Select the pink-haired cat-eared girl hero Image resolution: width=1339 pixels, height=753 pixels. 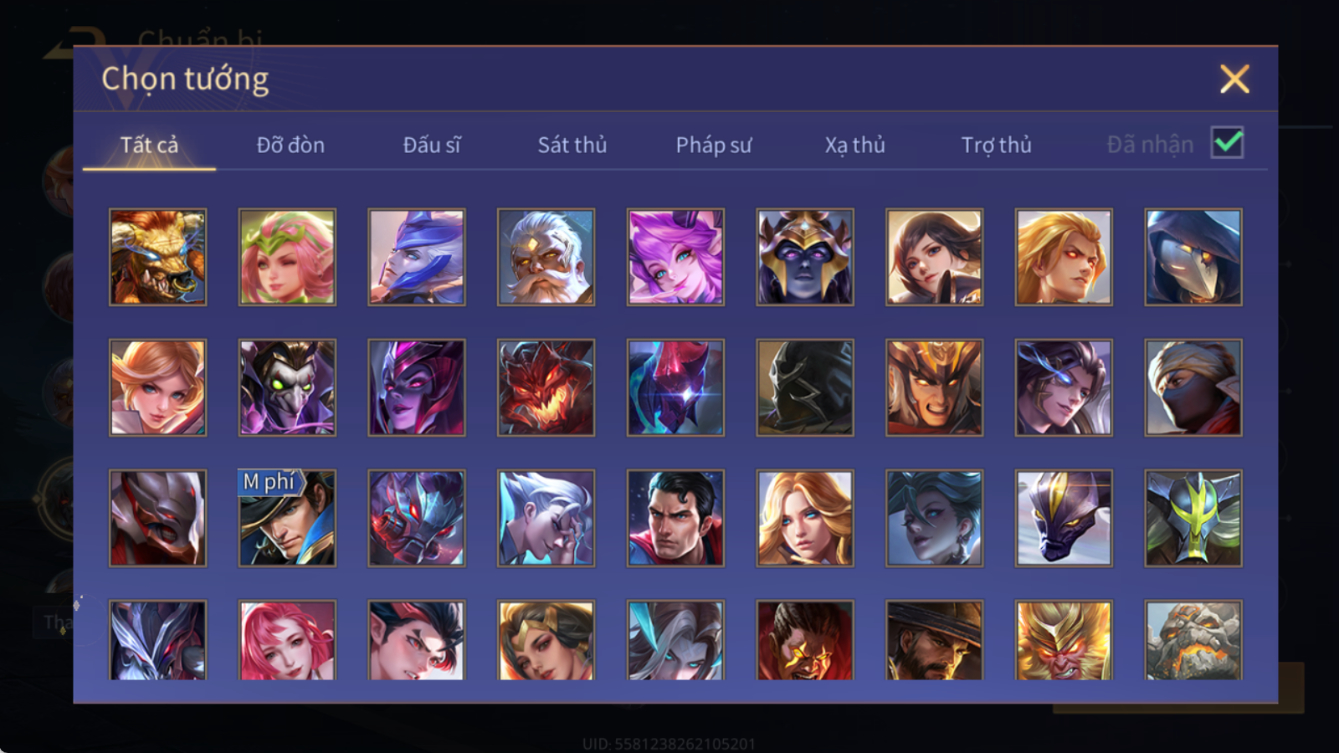[x=675, y=257]
